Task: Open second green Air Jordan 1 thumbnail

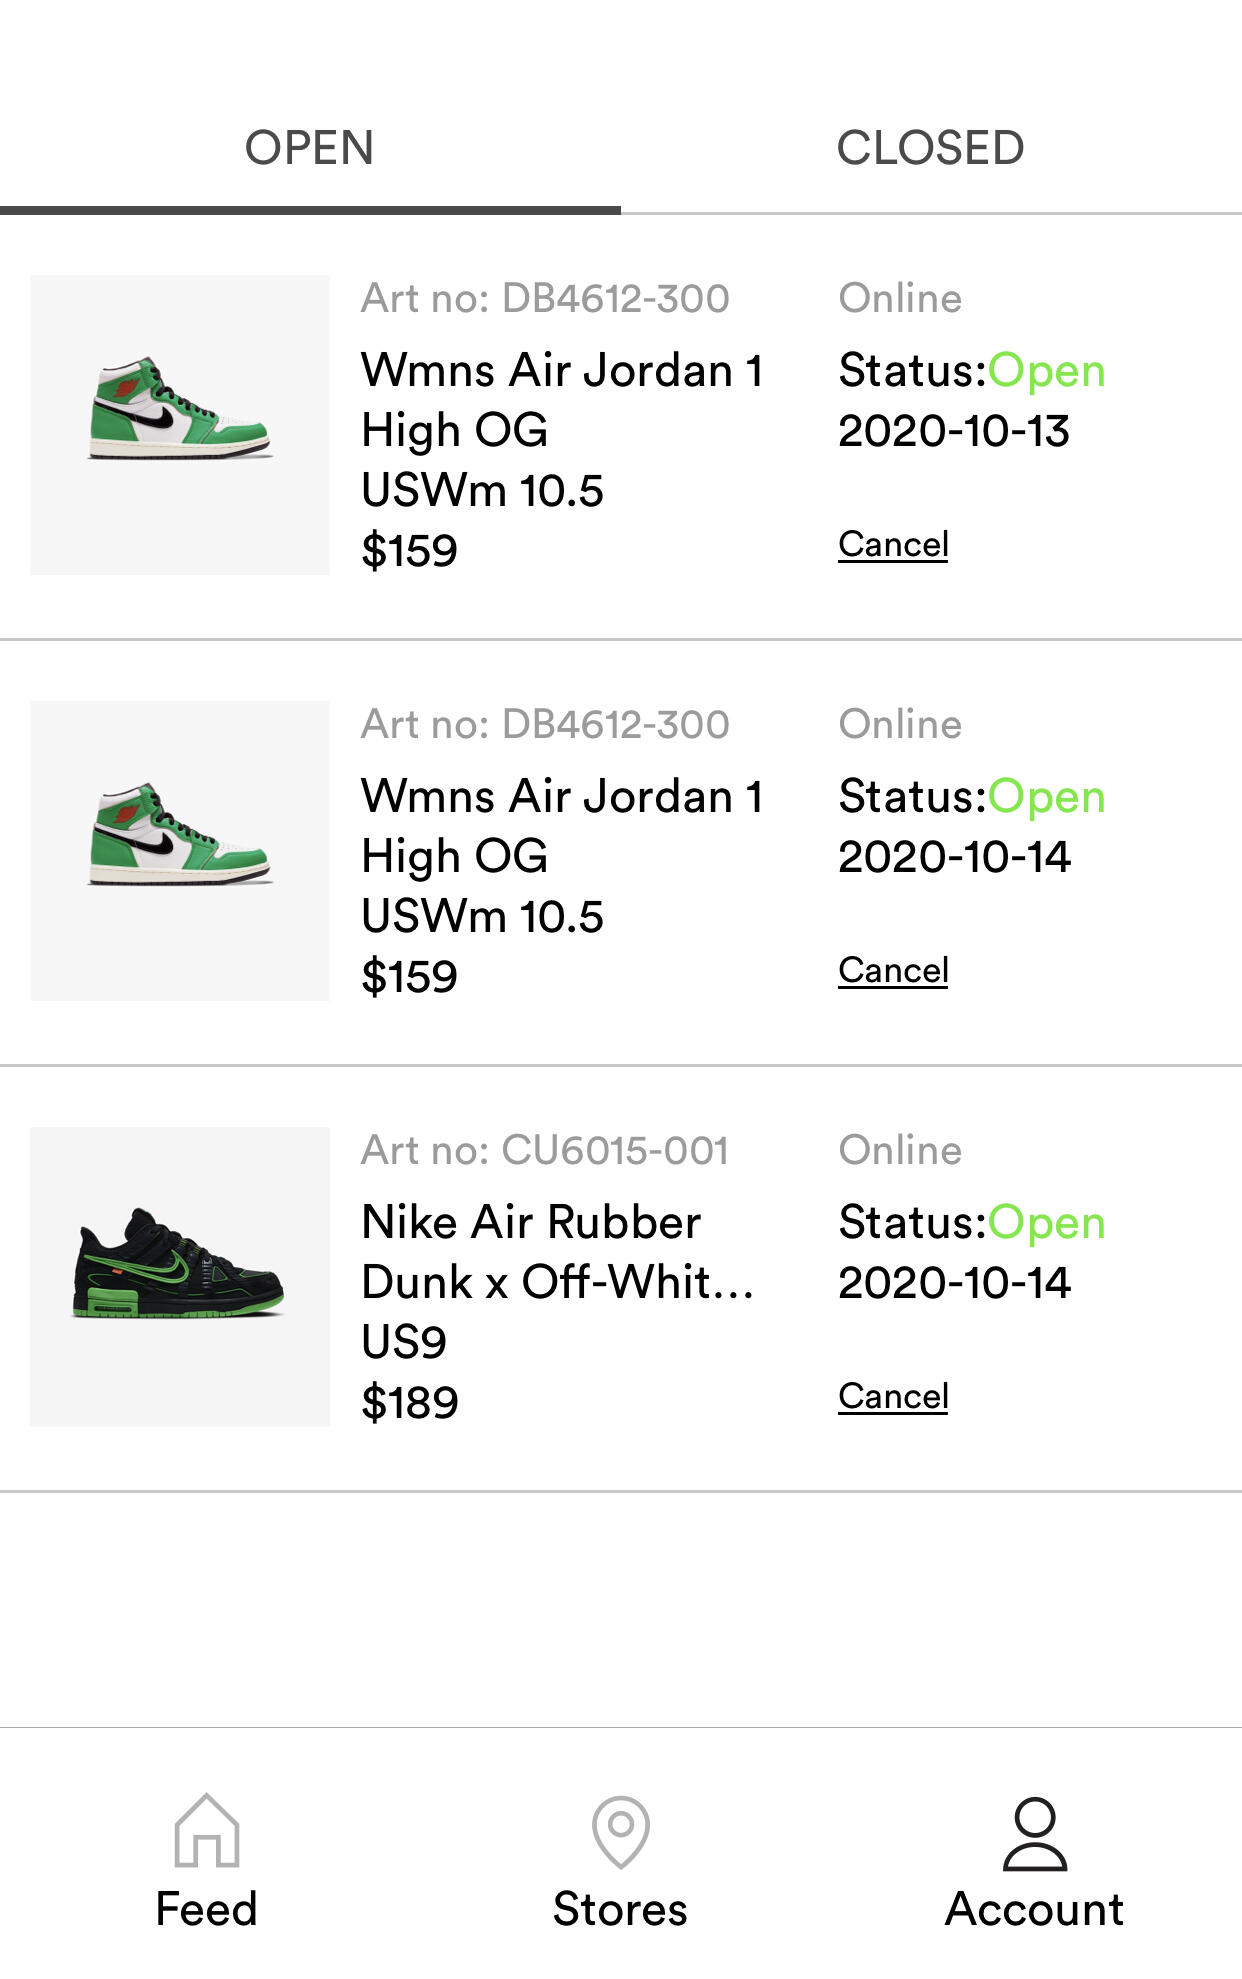Action: (180, 851)
